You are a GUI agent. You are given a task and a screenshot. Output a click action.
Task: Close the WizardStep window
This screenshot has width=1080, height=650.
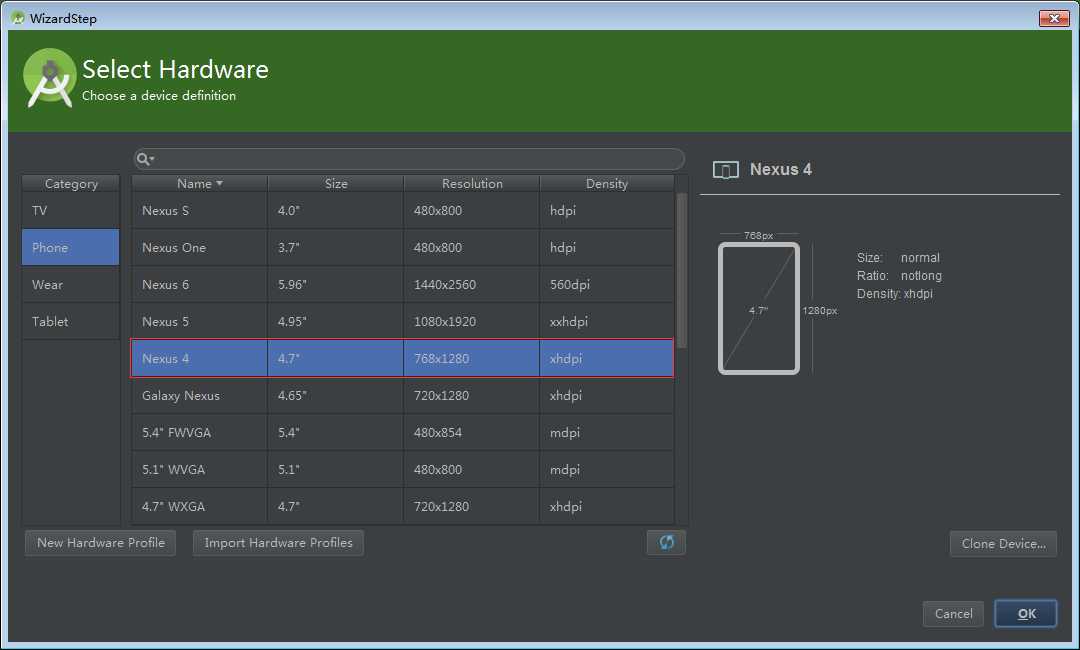click(1054, 18)
